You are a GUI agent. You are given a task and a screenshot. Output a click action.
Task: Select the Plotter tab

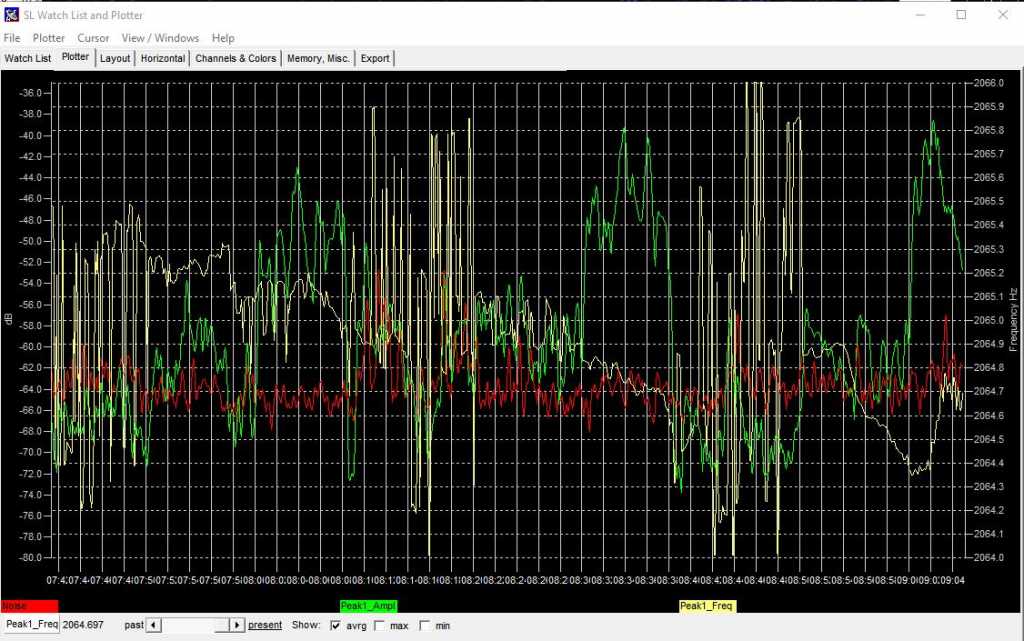pos(75,57)
